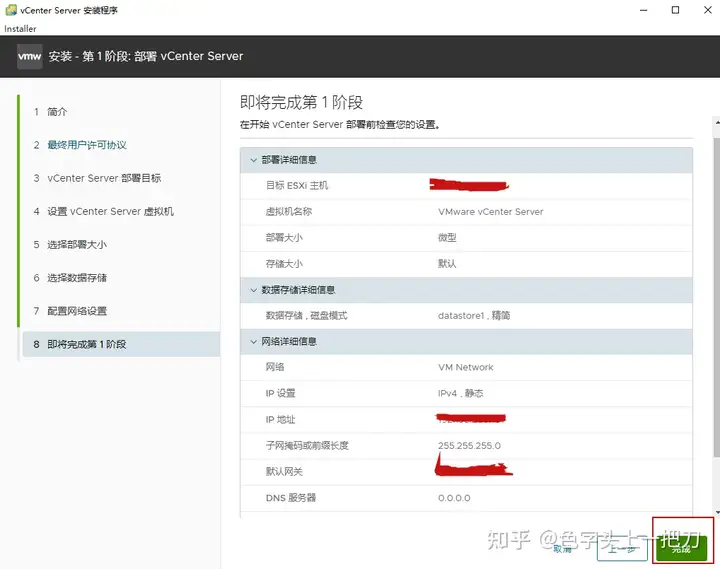This screenshot has width=720, height=569.
Task: Click the Installer menu
Action: (x=20, y=28)
